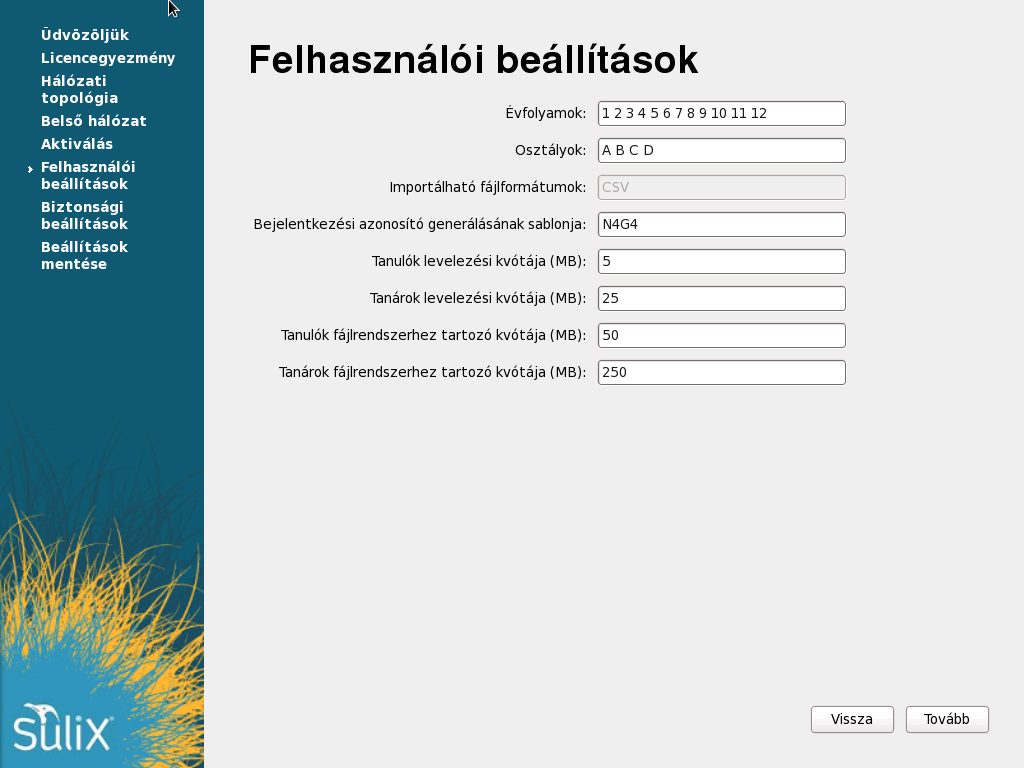Edit Tanulók fájlrendszerhez tartozó kvótája field
The height and width of the screenshot is (768, 1024).
722,336
